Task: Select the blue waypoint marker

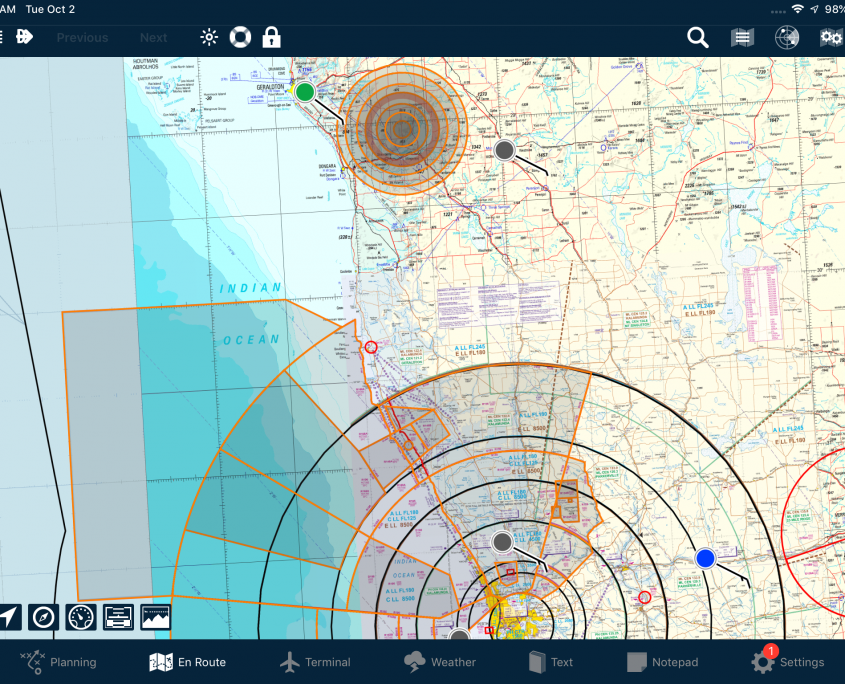Action: point(705,558)
